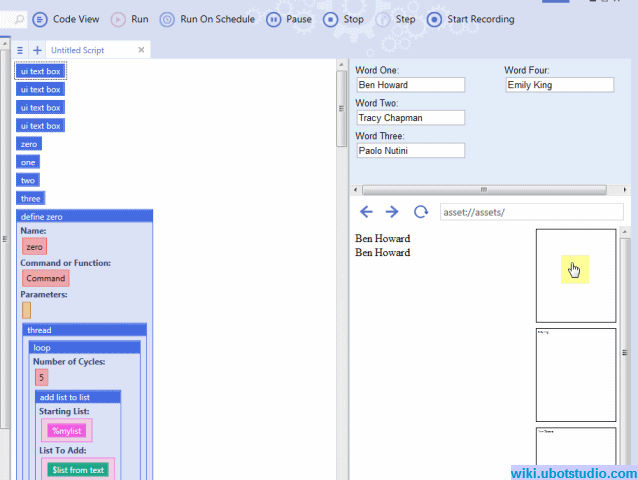Click the script panel vertical scrollbar thumb
This screenshot has width=638, height=480.
tap(341, 108)
